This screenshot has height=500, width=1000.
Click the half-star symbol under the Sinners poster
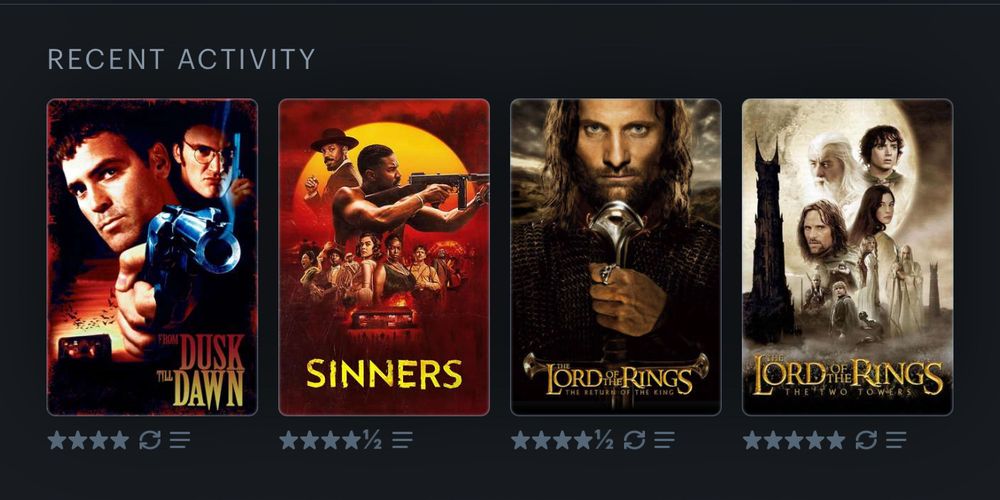coord(372,440)
